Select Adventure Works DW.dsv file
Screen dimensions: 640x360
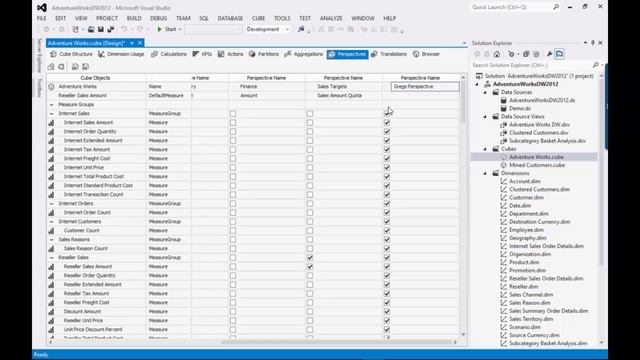[x=539, y=125]
